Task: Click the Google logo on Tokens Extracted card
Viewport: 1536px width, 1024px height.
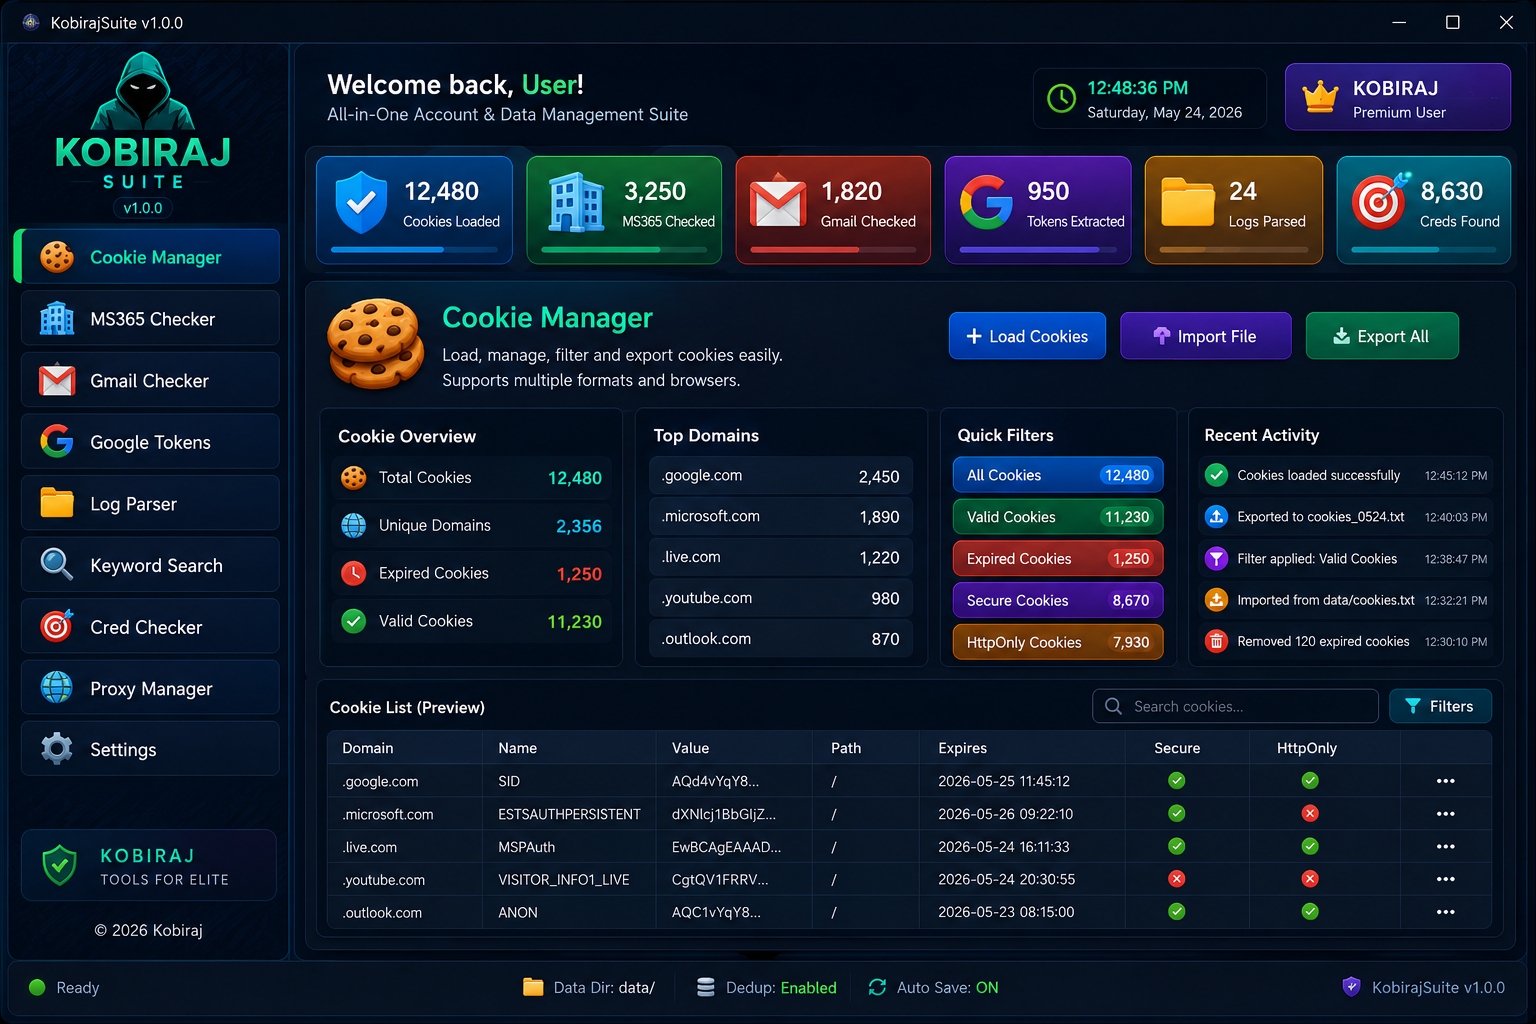Action: click(x=987, y=202)
